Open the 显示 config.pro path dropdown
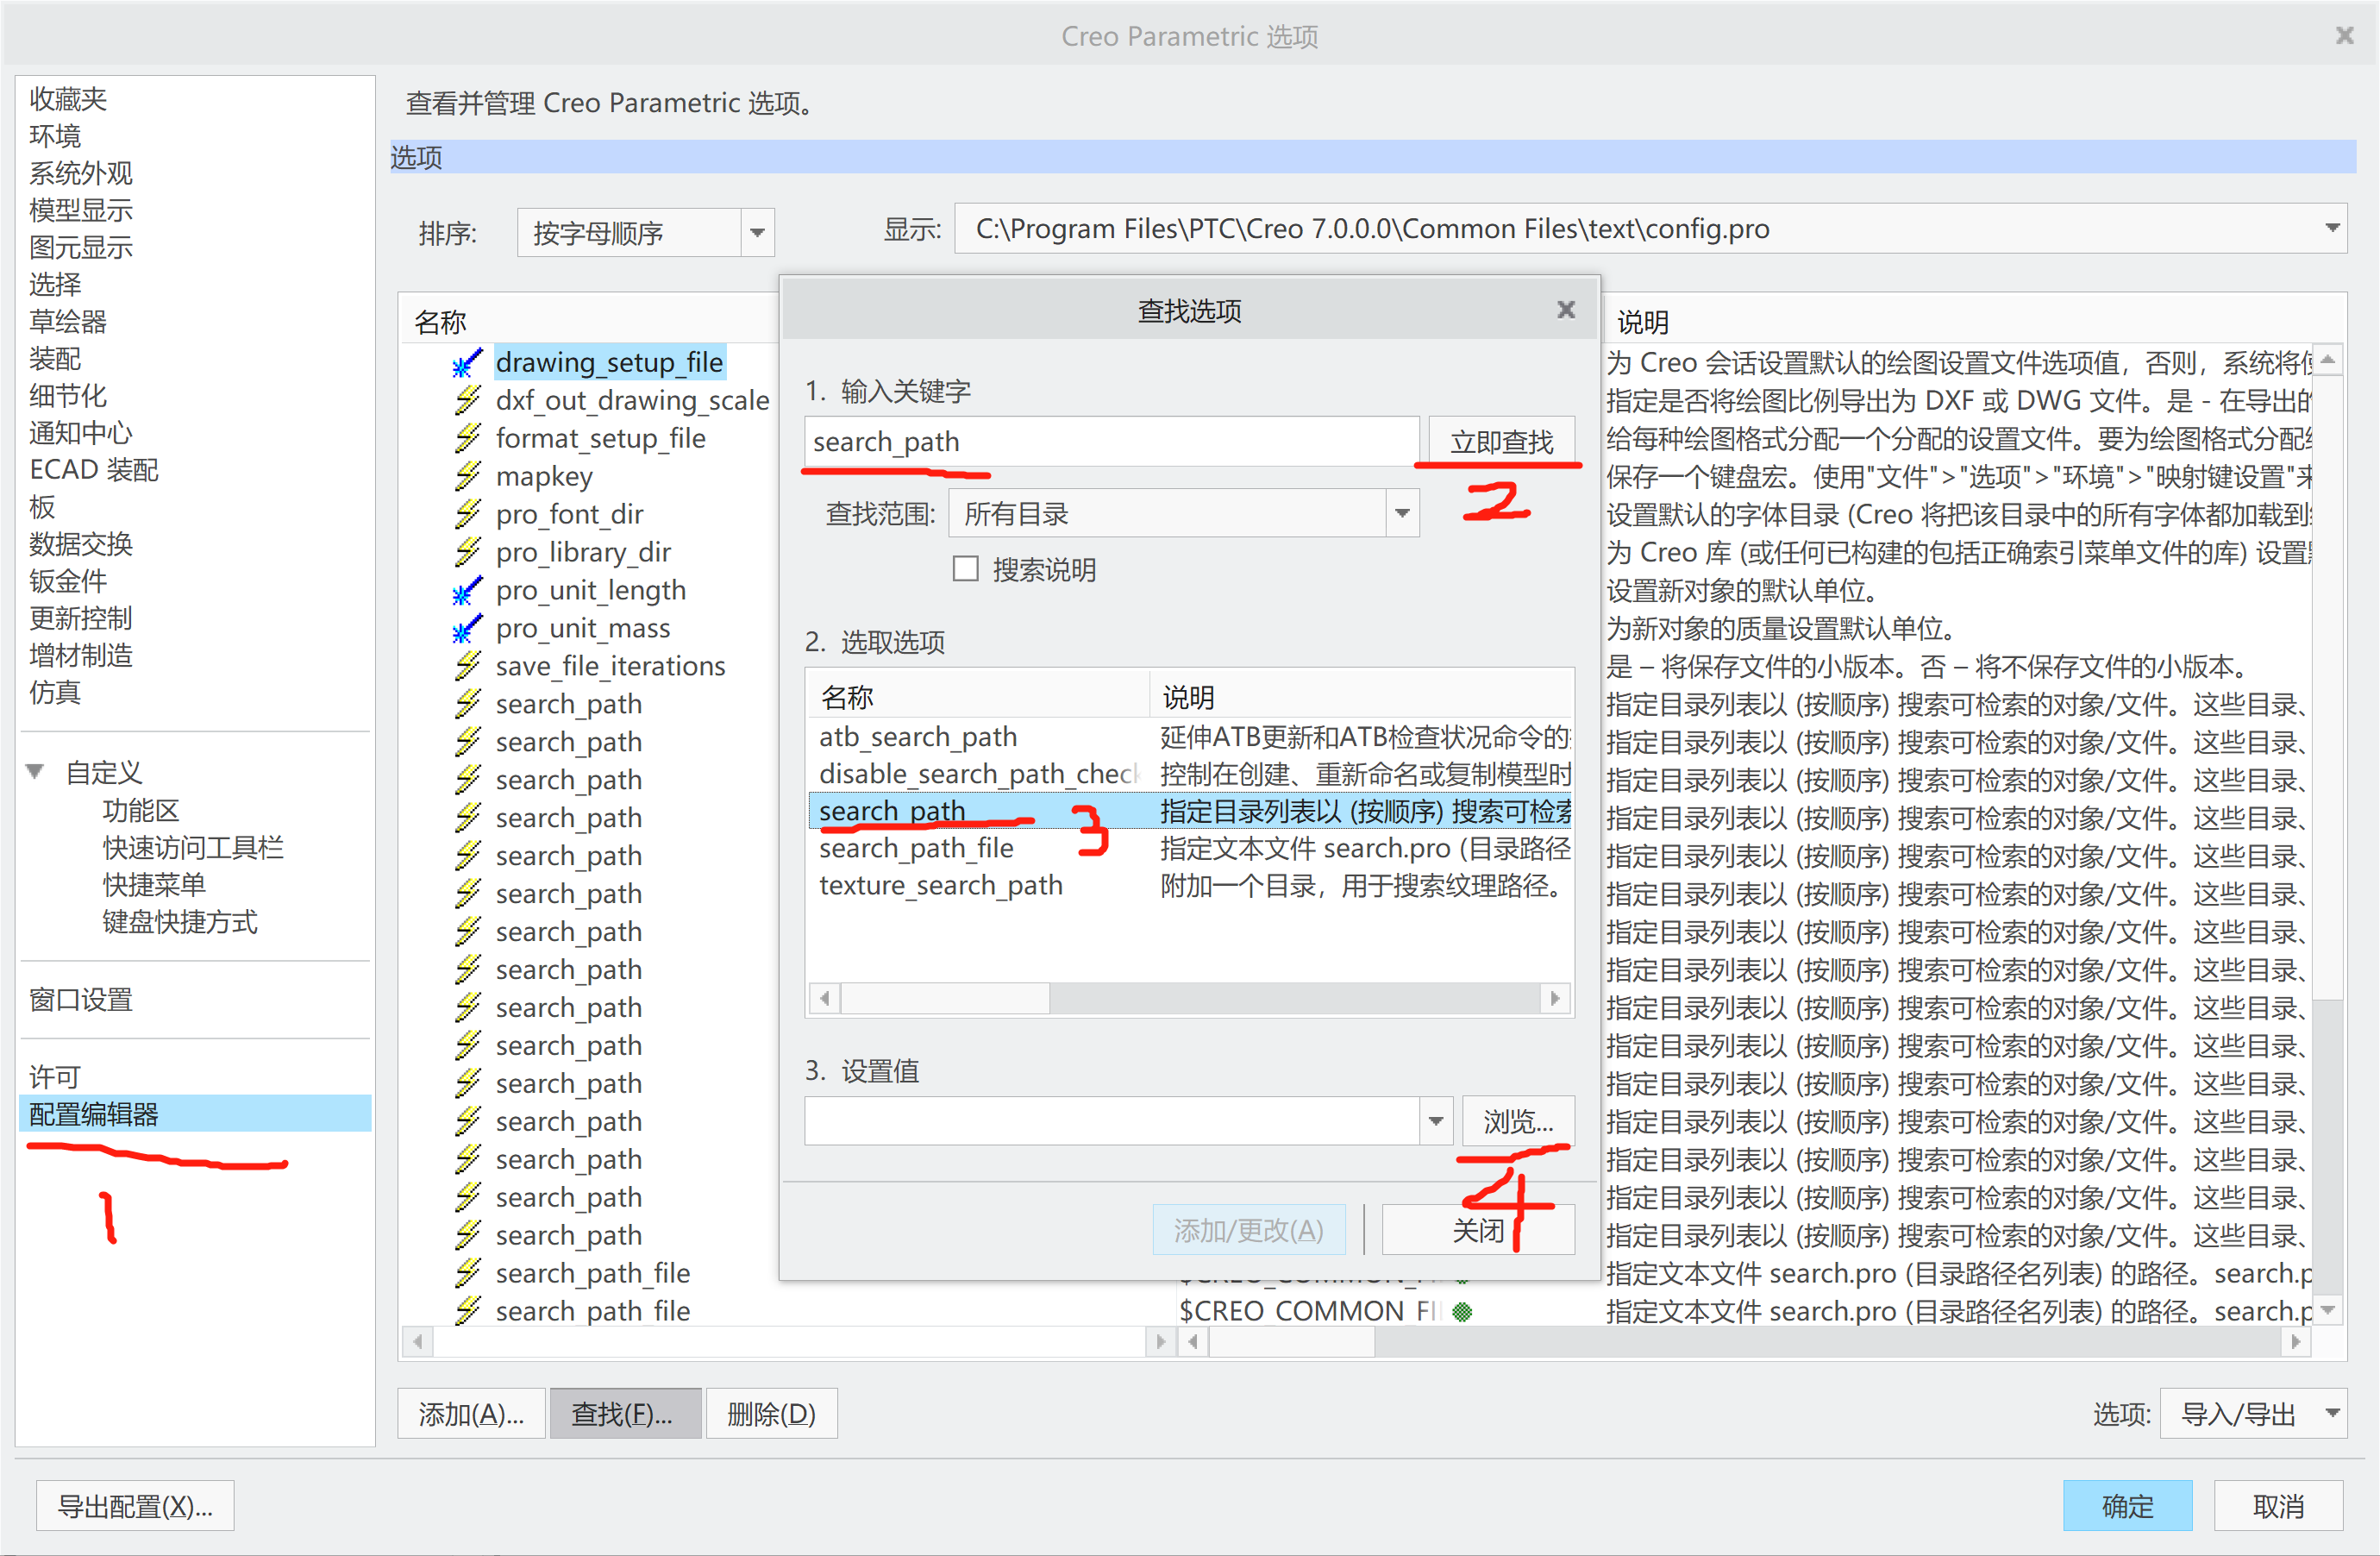The width and height of the screenshot is (2380, 1556). (x=2332, y=229)
